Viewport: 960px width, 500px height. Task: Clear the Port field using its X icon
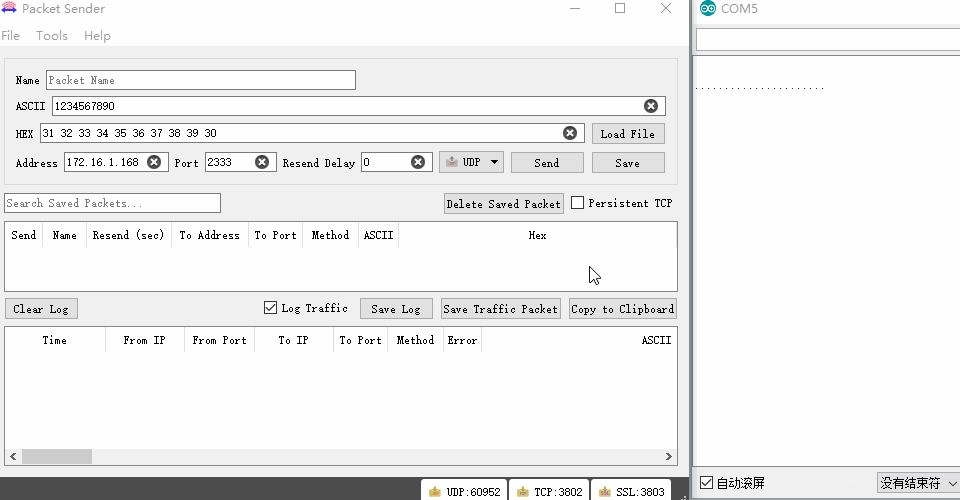tap(262, 162)
